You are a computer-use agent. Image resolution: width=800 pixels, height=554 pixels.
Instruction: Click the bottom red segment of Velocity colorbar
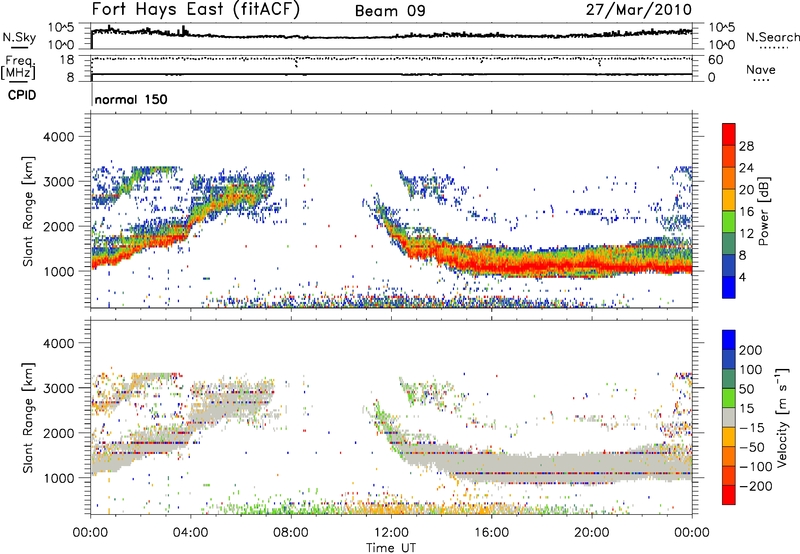click(729, 495)
